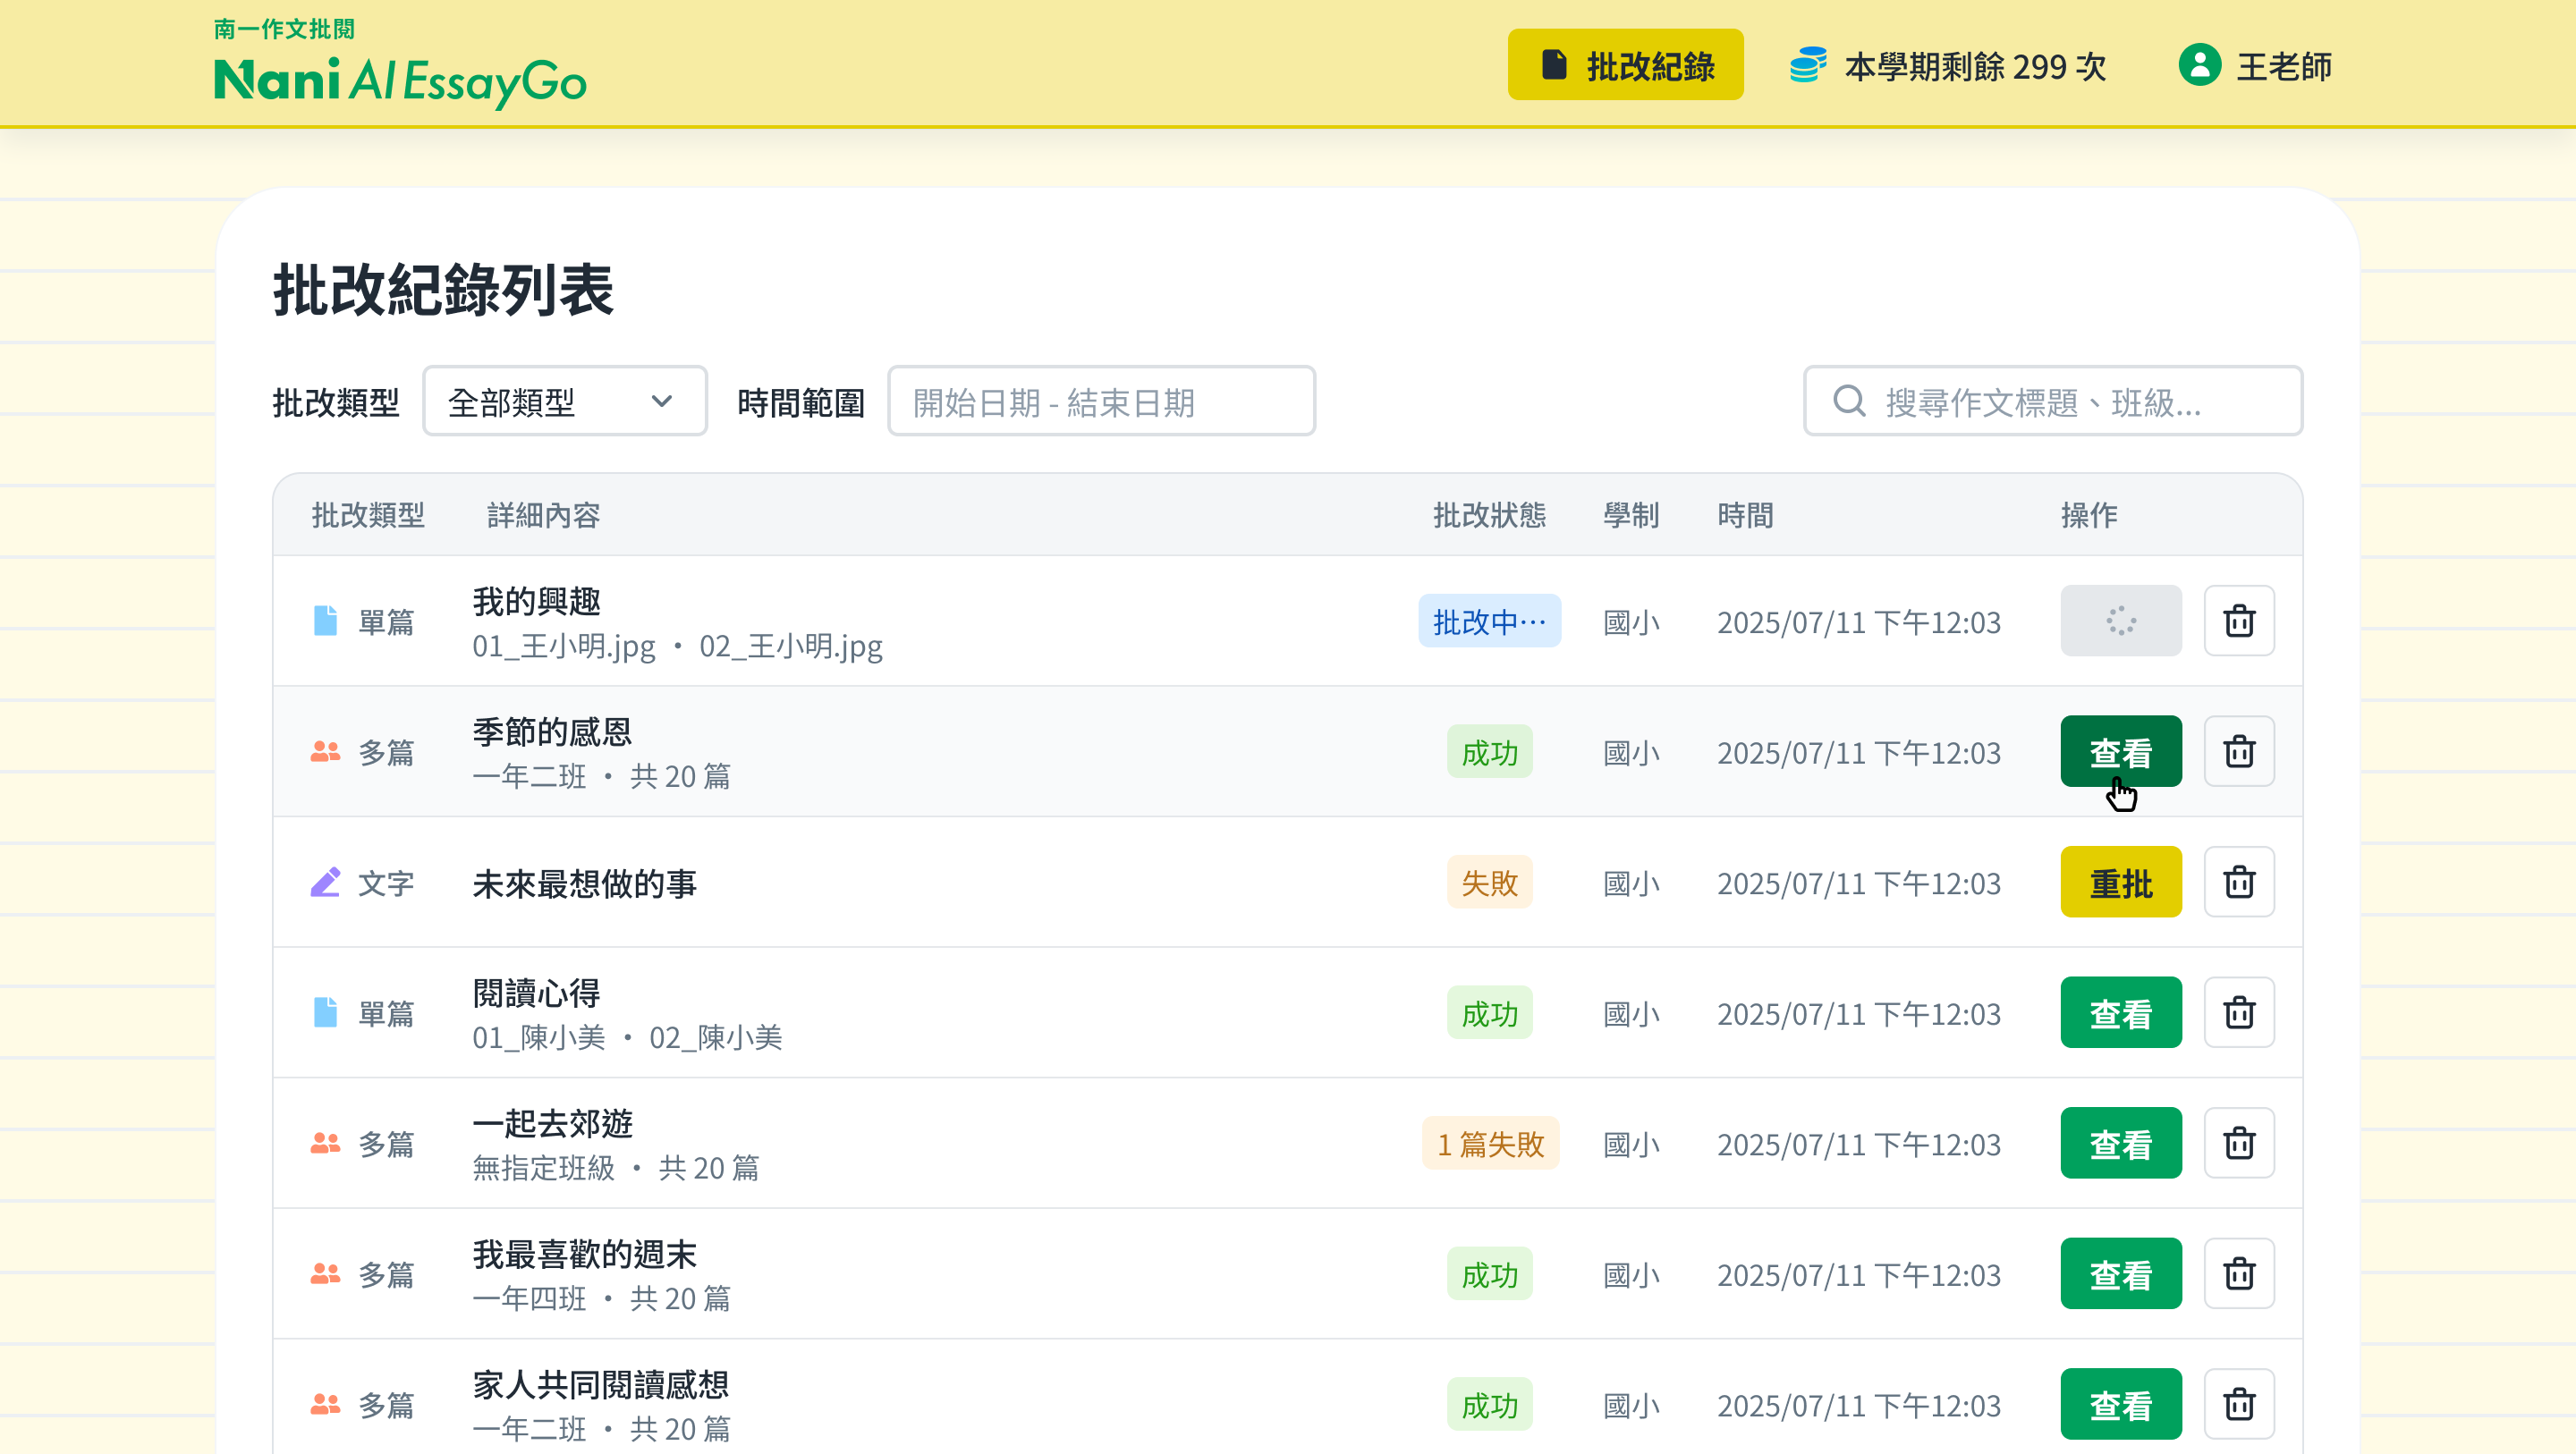Click the 詳細內容 column header
This screenshot has height=1454, width=2576.
[543, 515]
